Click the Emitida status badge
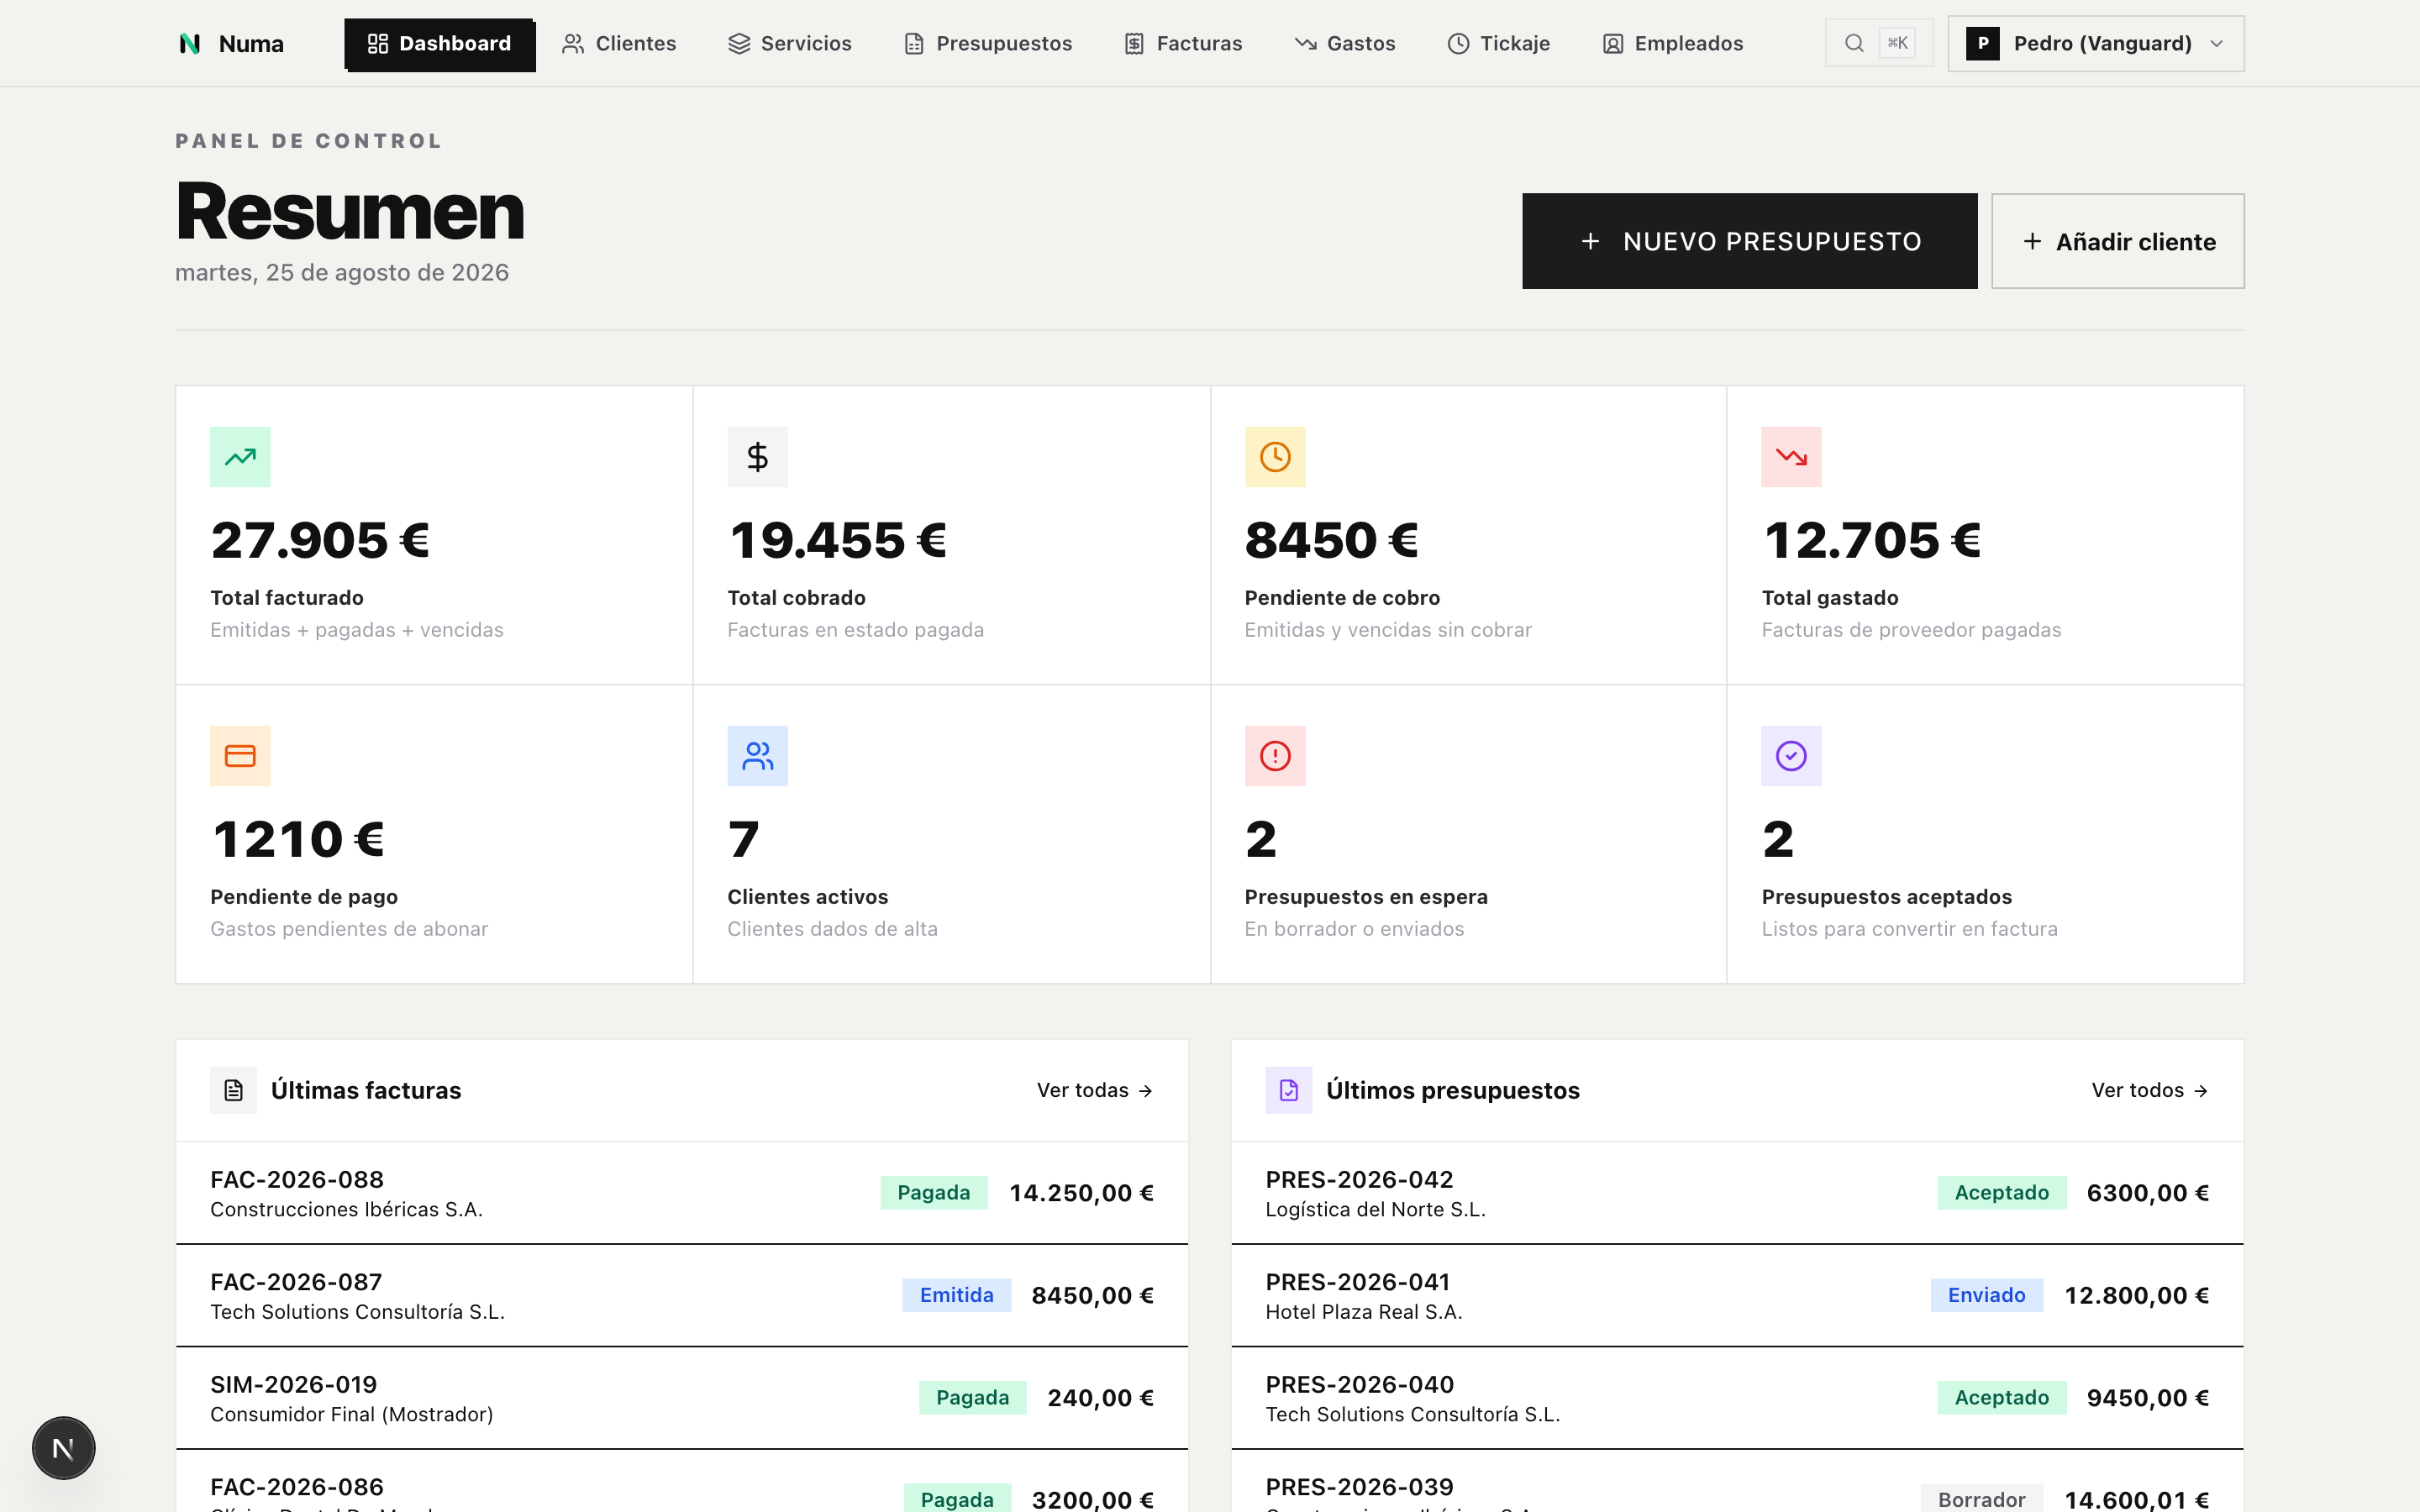The image size is (2420, 1512). (x=956, y=1295)
